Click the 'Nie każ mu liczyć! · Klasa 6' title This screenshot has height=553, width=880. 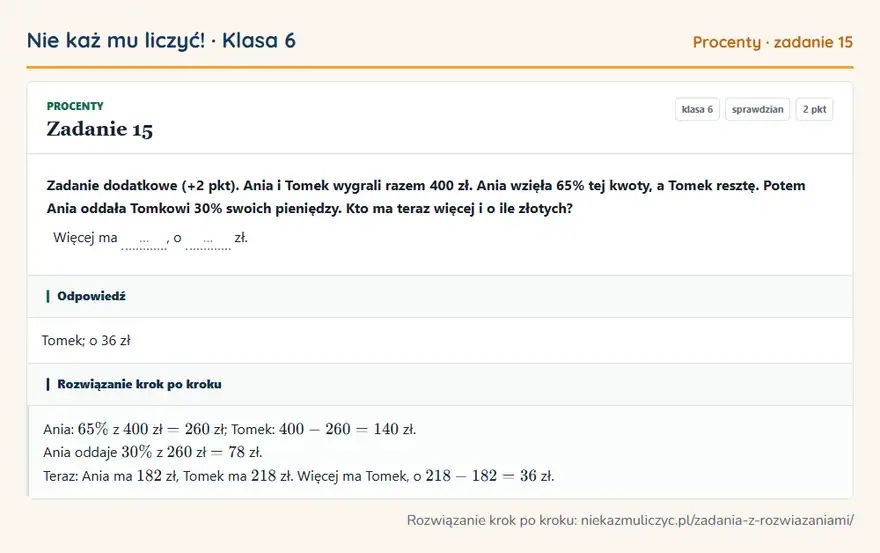tap(161, 40)
